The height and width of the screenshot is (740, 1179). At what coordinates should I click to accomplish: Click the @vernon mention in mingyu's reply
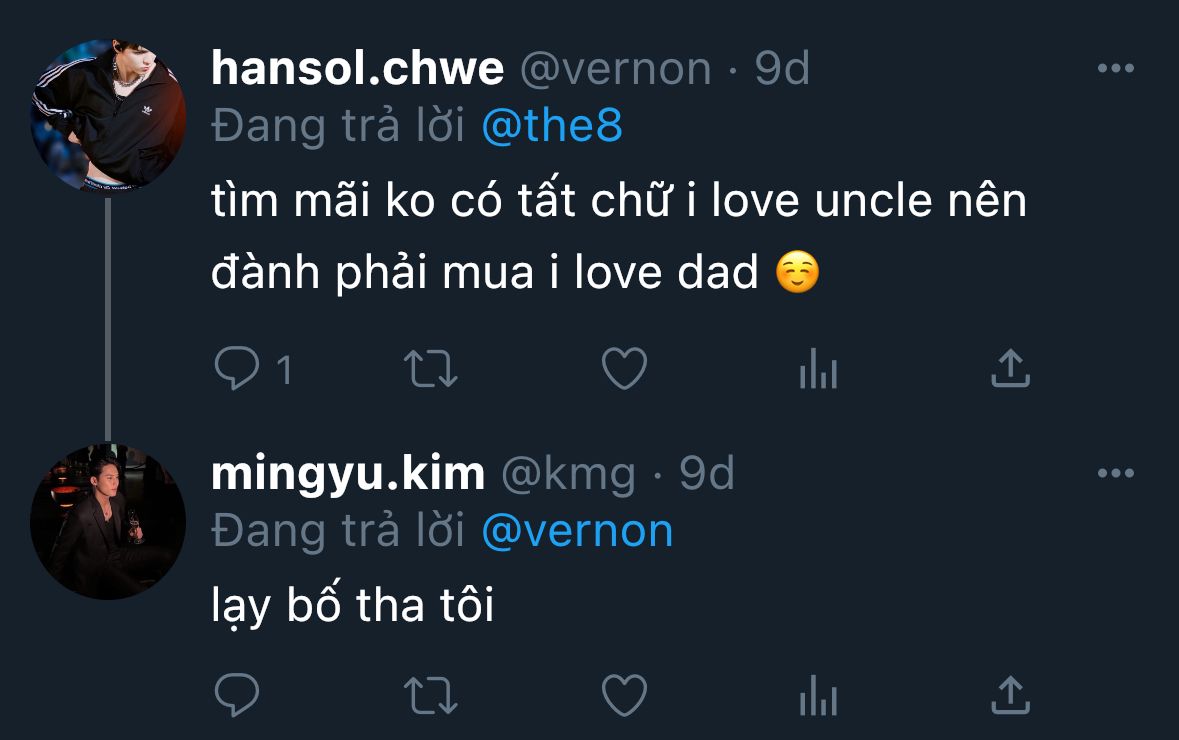pos(577,530)
